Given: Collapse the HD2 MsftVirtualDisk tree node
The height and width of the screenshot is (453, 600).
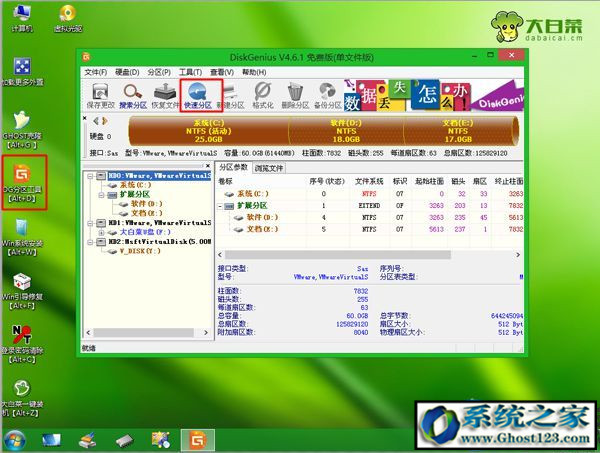Looking at the screenshot, I should click(90, 242).
